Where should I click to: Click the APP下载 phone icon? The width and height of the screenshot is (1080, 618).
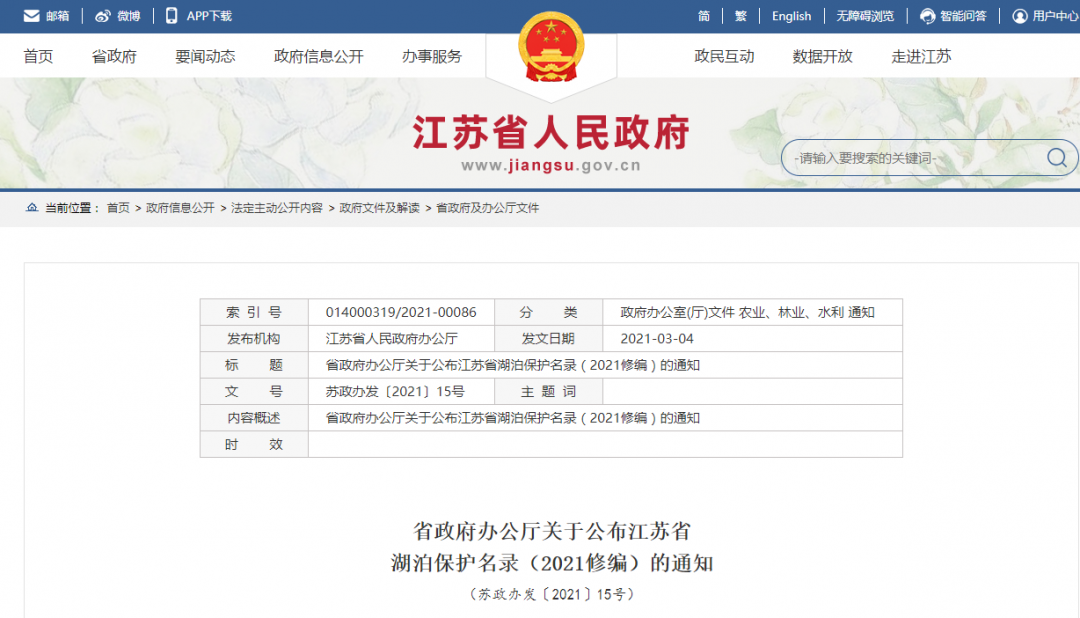[x=172, y=16]
